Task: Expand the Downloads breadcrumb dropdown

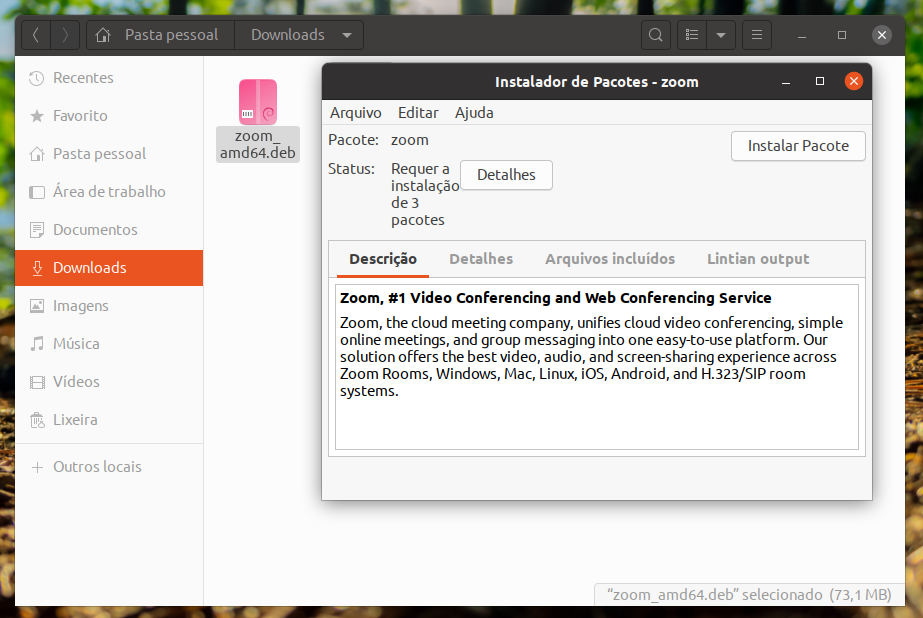Action: (347, 35)
